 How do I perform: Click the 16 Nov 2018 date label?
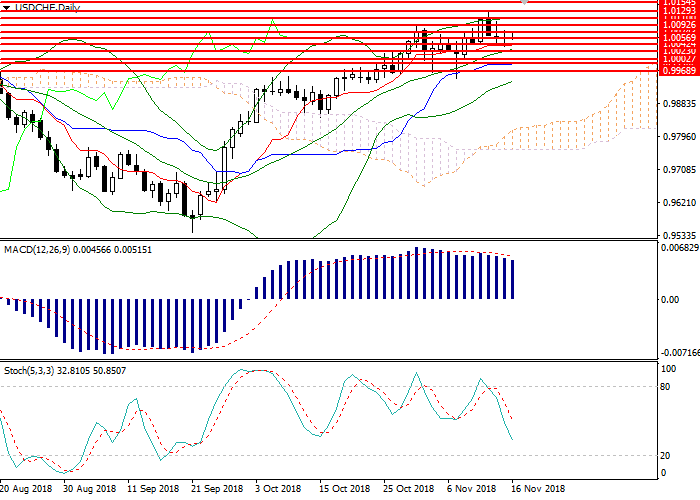538,489
